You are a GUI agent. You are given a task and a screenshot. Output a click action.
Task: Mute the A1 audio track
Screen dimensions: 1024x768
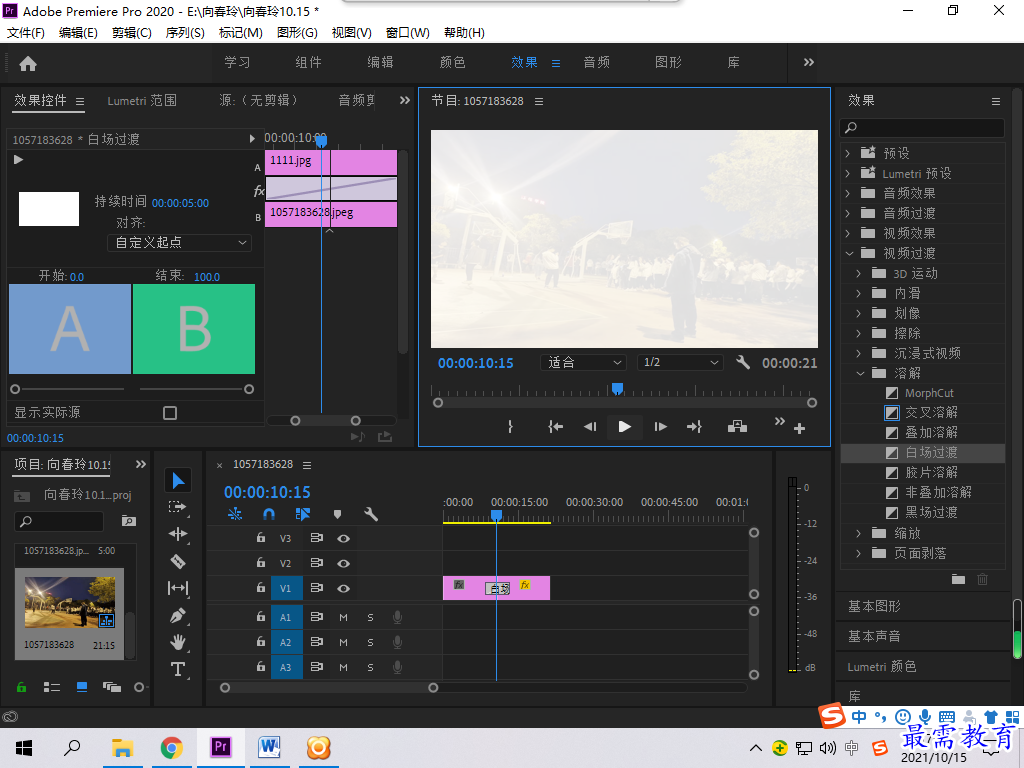tap(344, 617)
